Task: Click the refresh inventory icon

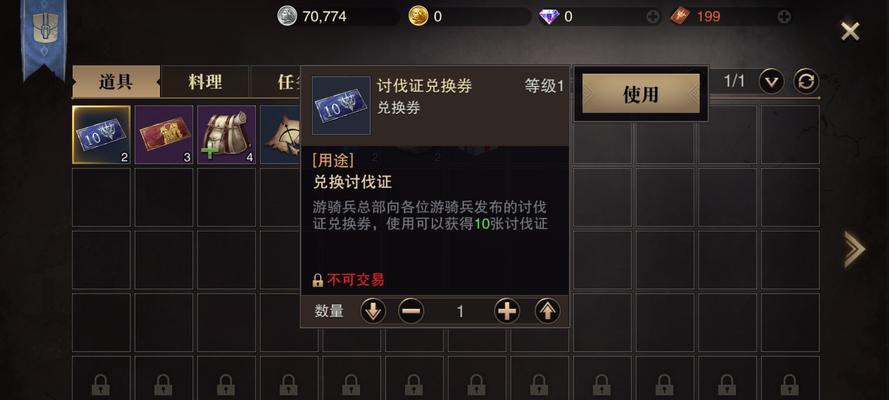Action: pos(806,82)
